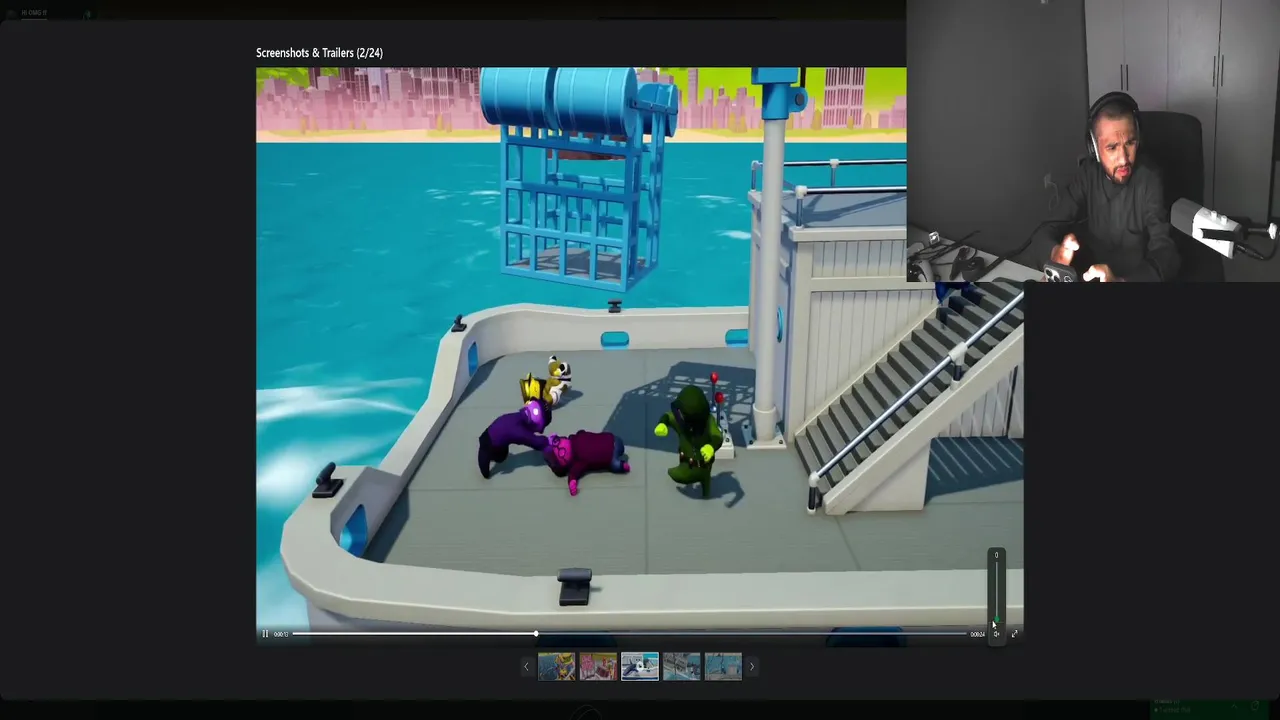Click the "Screenshots & Trailers (2/24)" heading
Screen dimensions: 1280x720
319,53
